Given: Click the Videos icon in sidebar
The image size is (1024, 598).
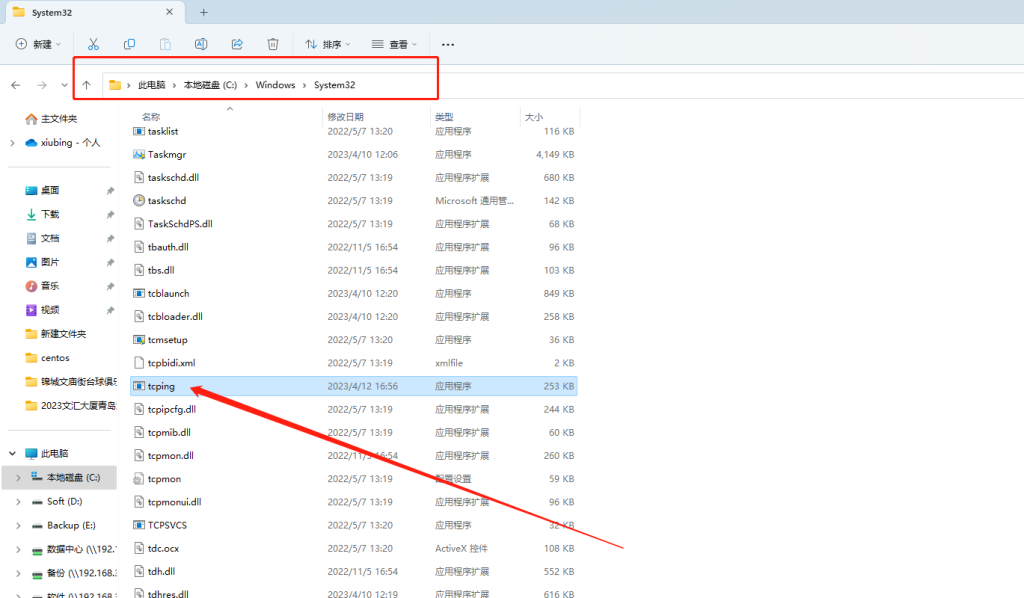Looking at the screenshot, I should click(x=31, y=310).
